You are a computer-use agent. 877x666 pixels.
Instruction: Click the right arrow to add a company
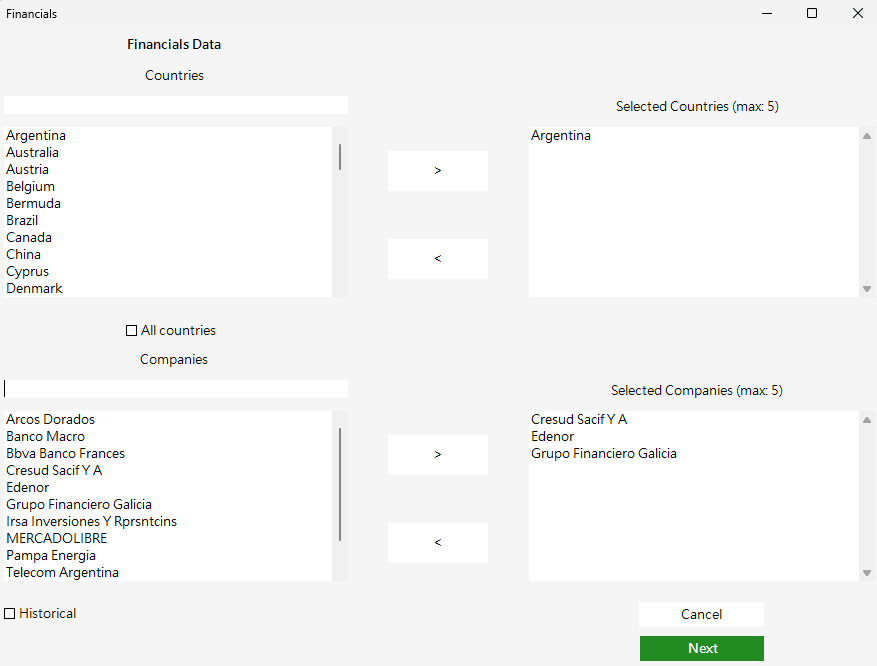point(437,454)
